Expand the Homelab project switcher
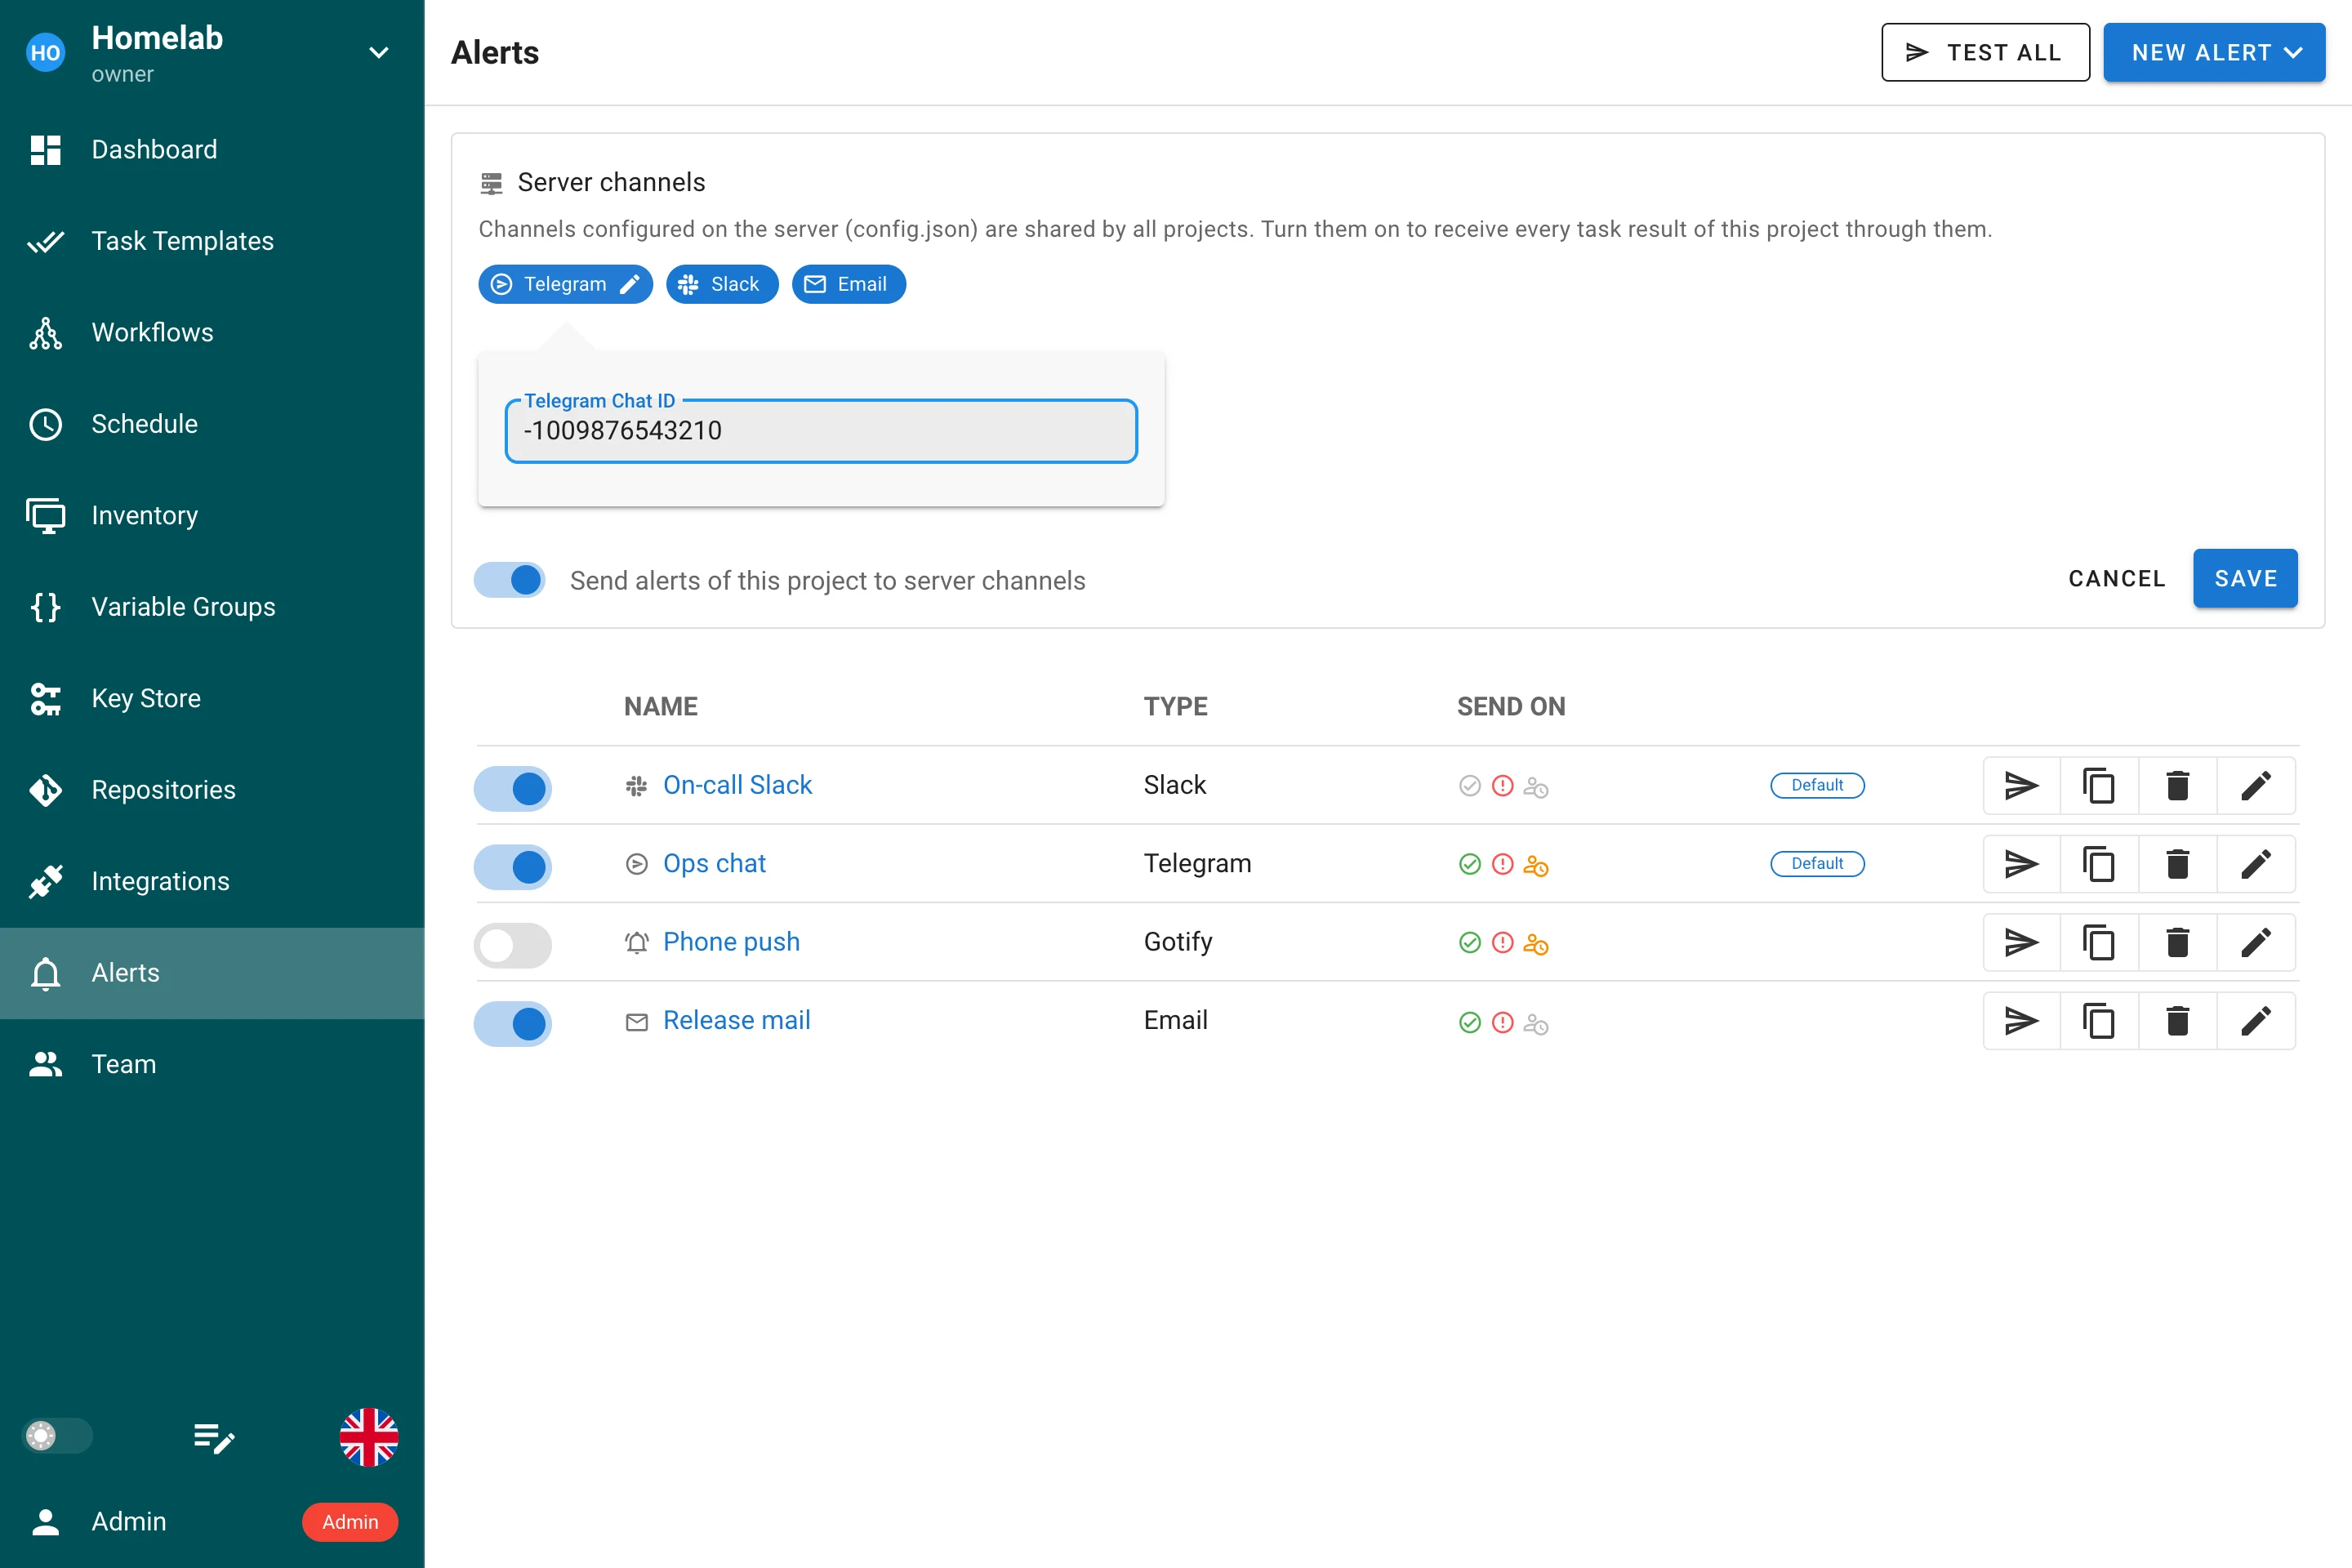This screenshot has height=1568, width=2352. pyautogui.click(x=378, y=53)
